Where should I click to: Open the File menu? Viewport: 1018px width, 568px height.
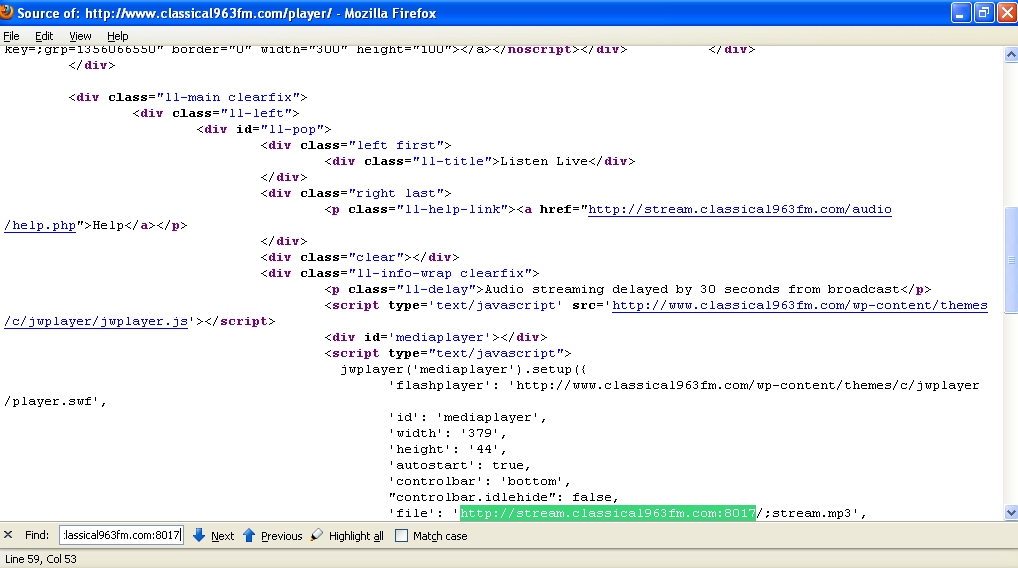click(x=11, y=36)
